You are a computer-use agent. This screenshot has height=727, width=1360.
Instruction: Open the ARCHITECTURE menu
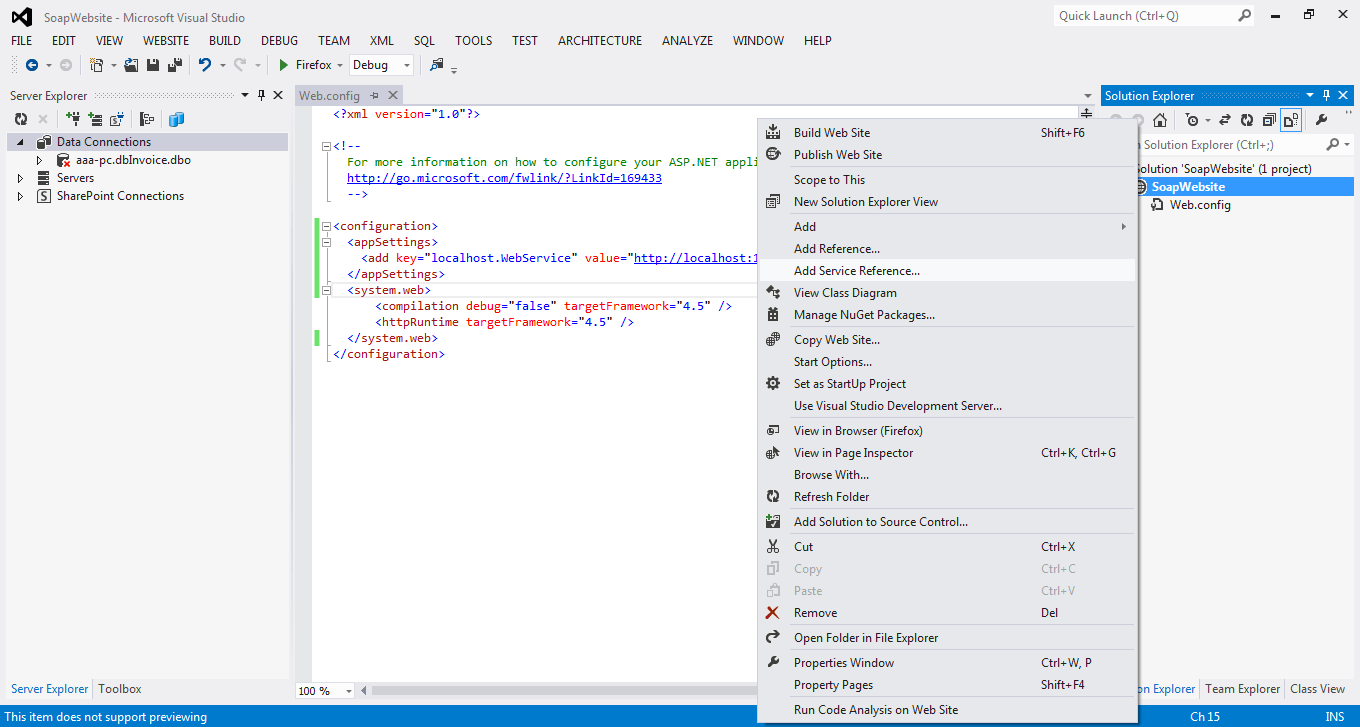point(600,41)
